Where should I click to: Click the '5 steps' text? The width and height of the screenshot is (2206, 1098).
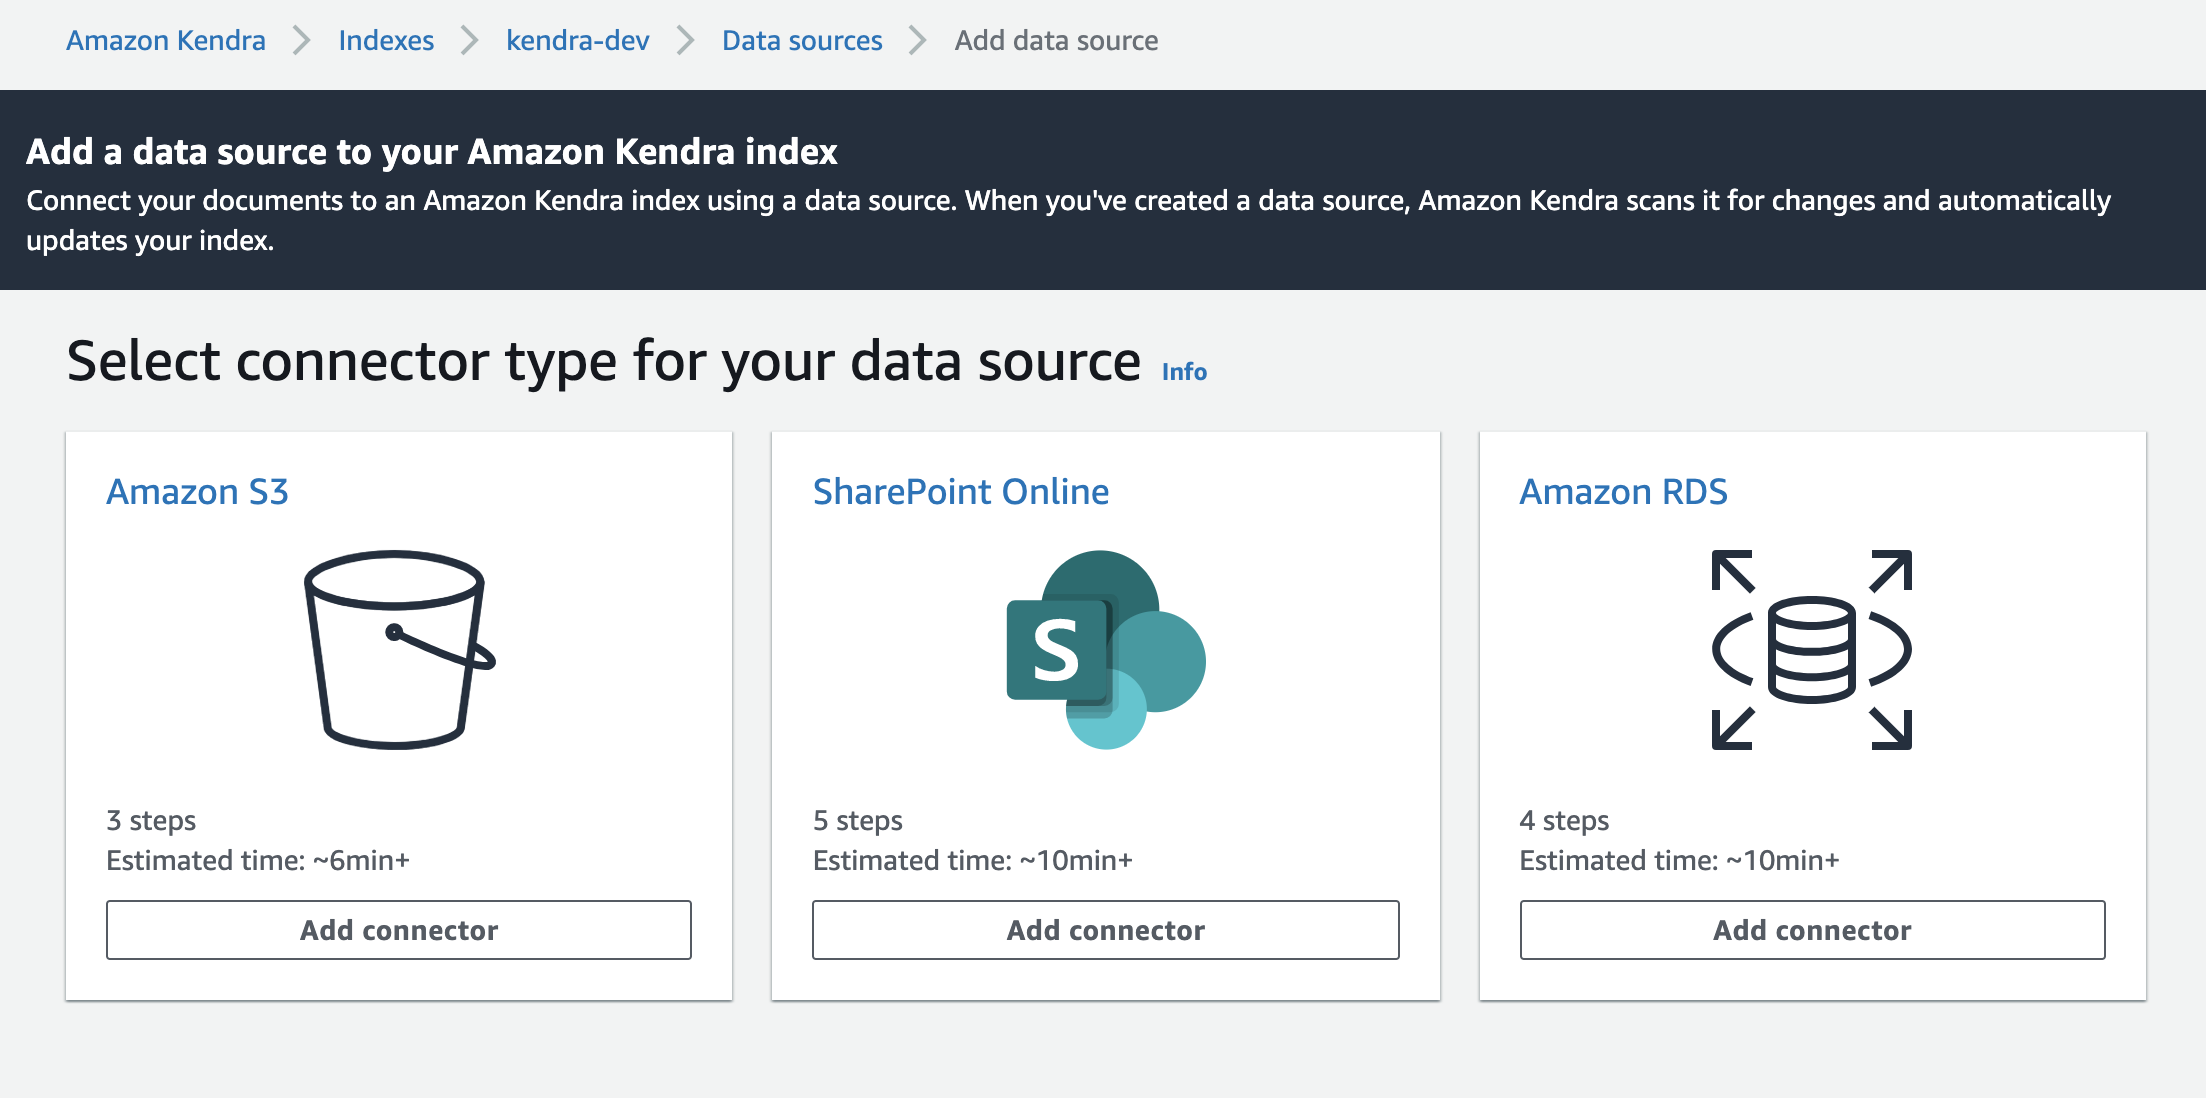tap(858, 821)
